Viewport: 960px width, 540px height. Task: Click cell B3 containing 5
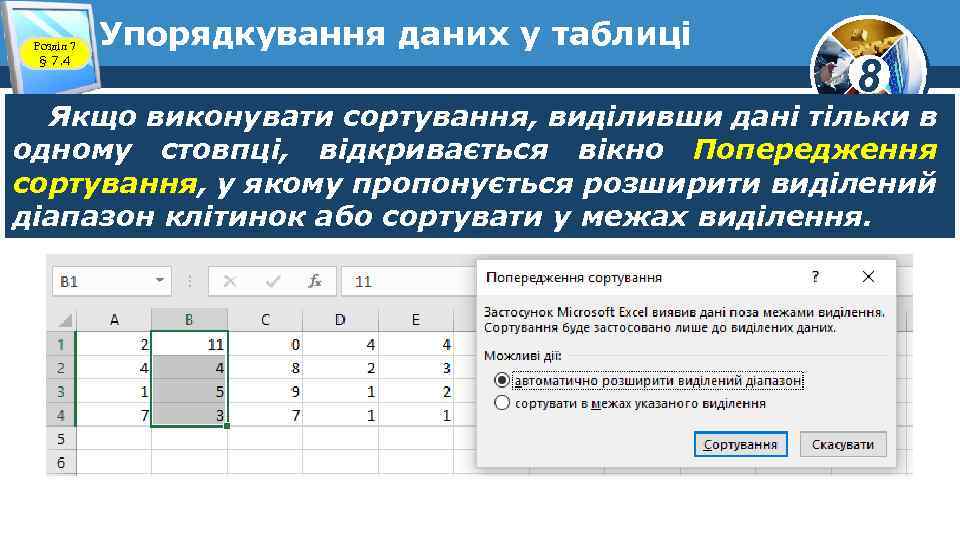click(x=189, y=392)
